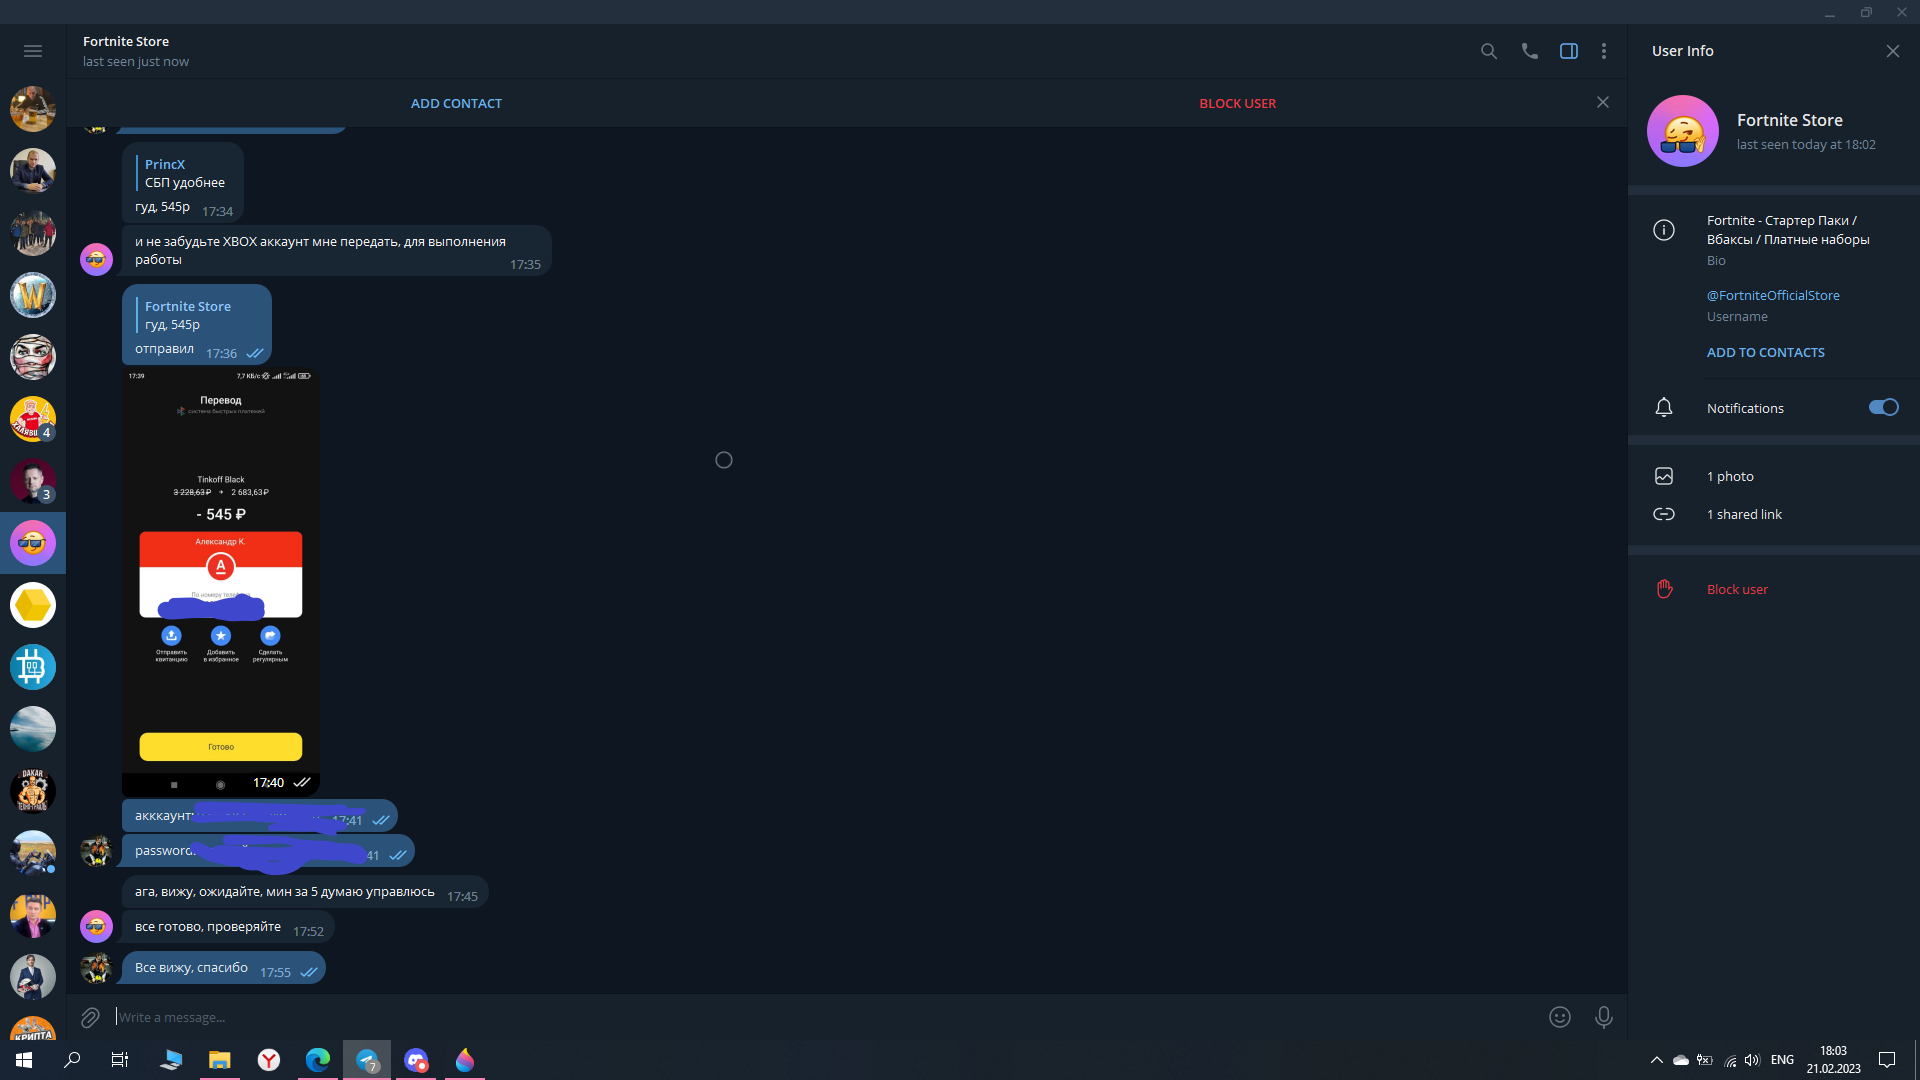1920x1080 pixels.
Task: Open the @FortniteOfficialStore username link
Action: pyautogui.click(x=1773, y=295)
